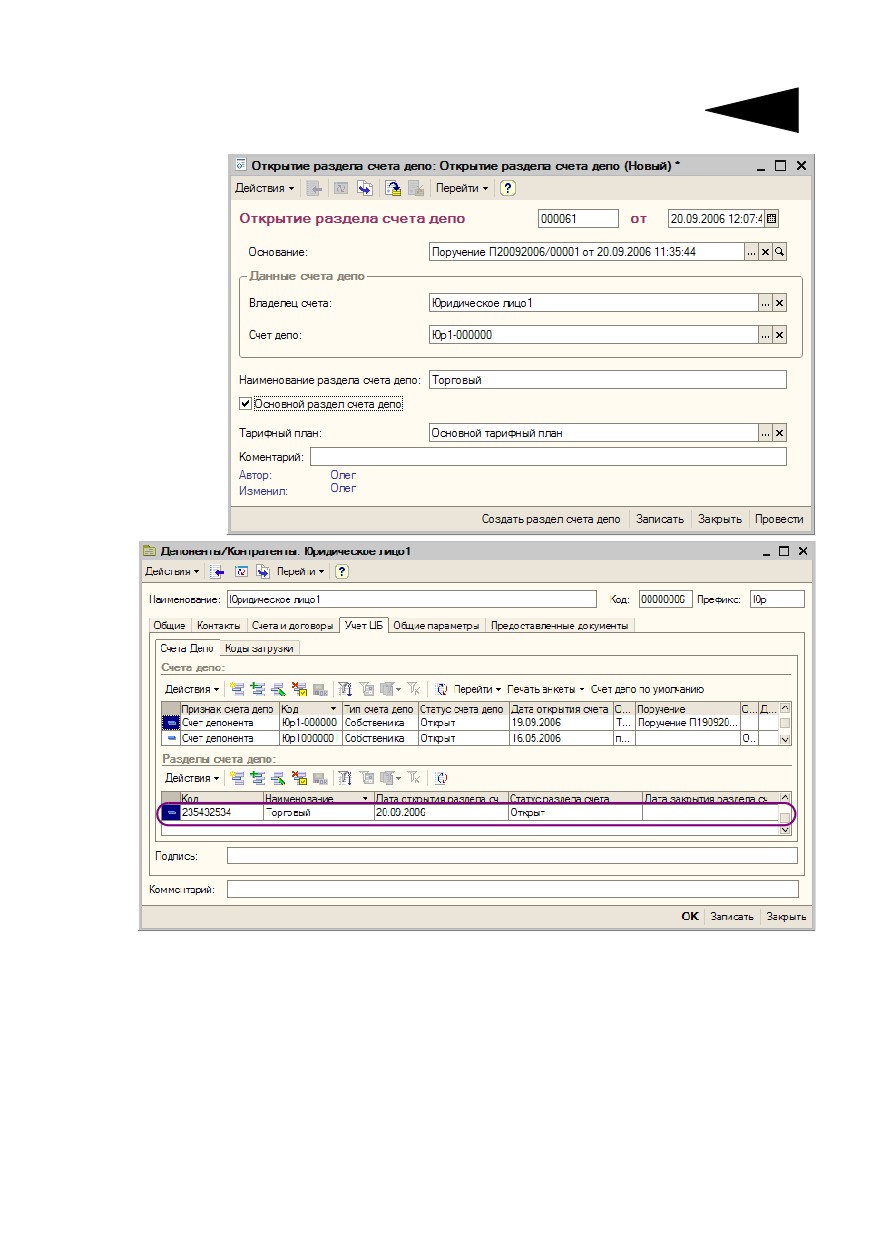Click Наименование раздела счета депо field Торговый
Viewport: 875px width, 1239px height.
tap(607, 380)
